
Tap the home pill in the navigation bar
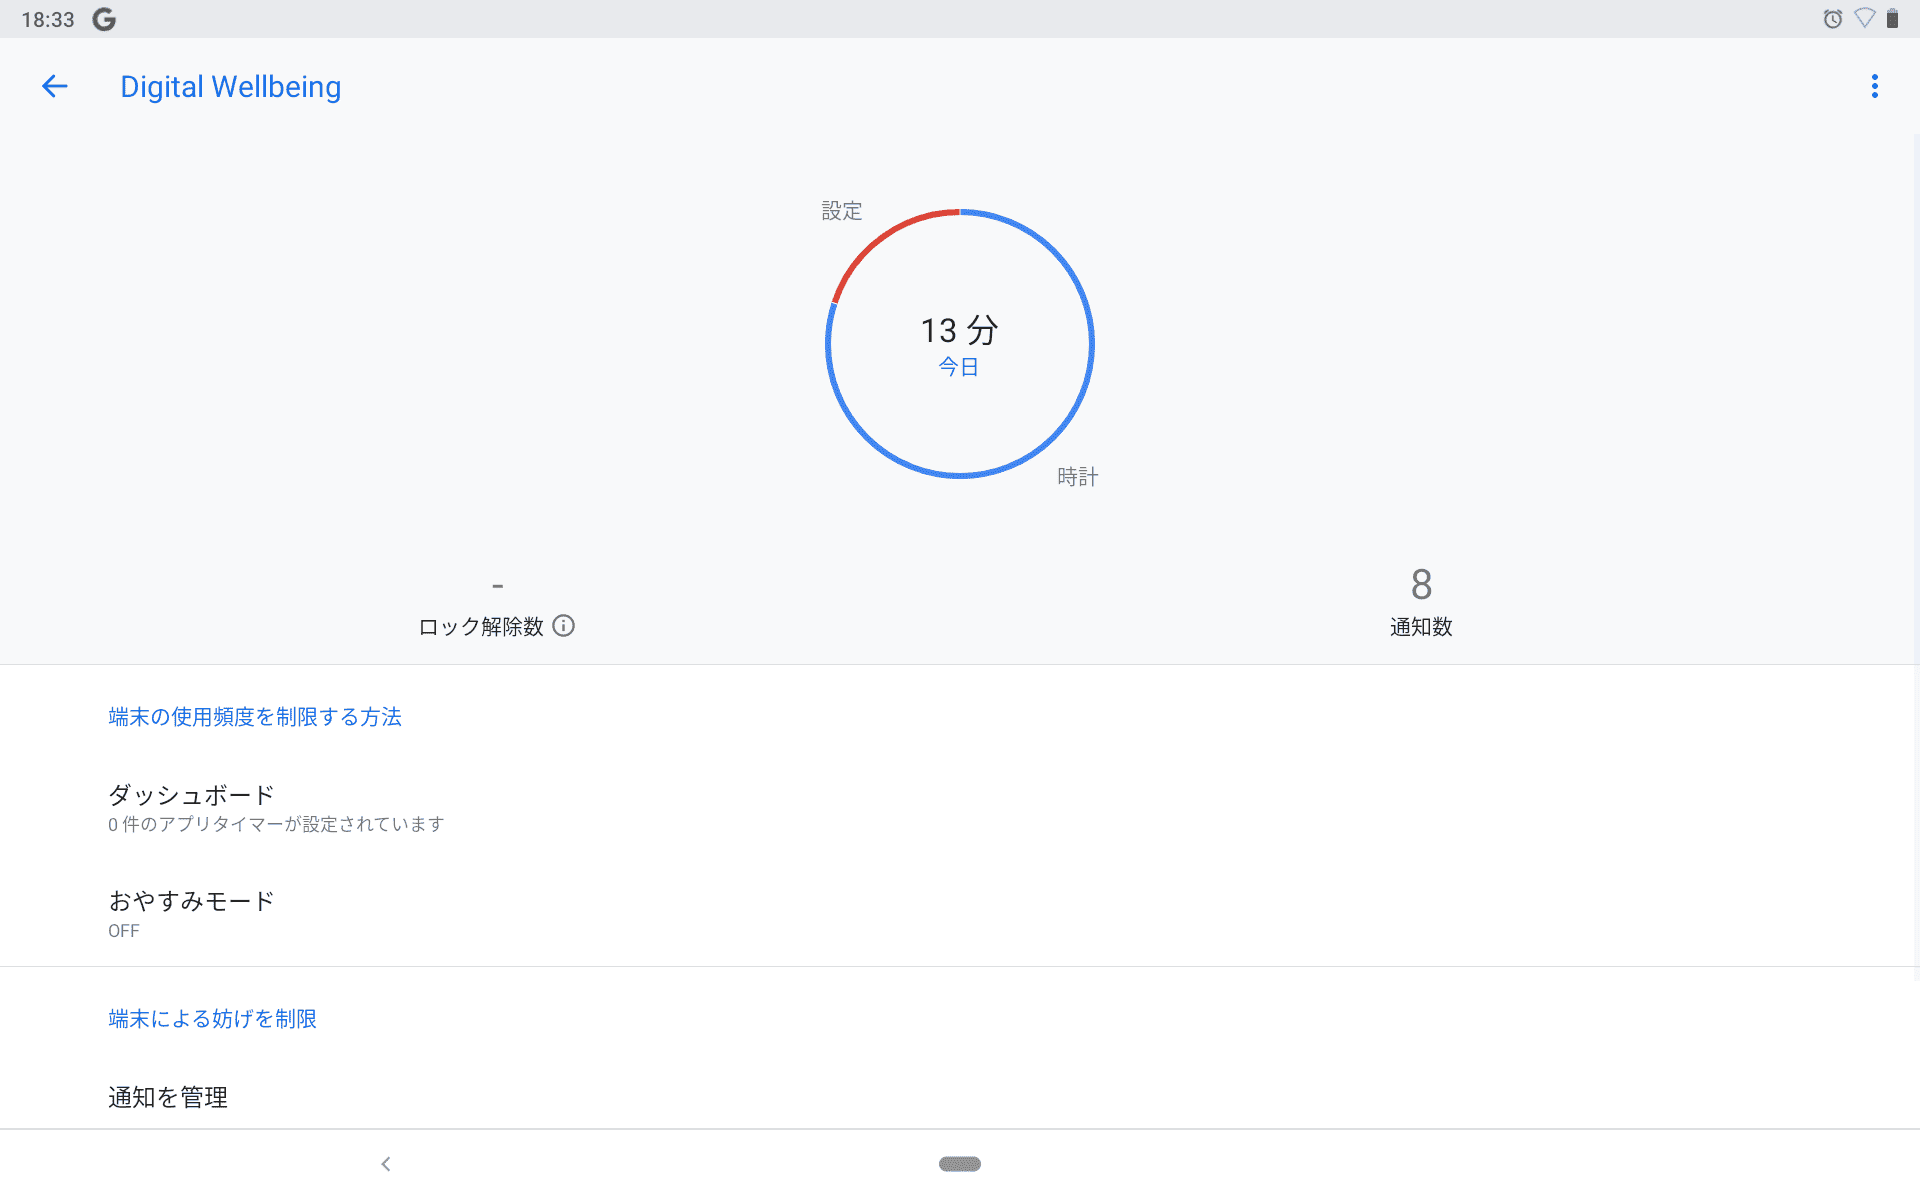959,1164
